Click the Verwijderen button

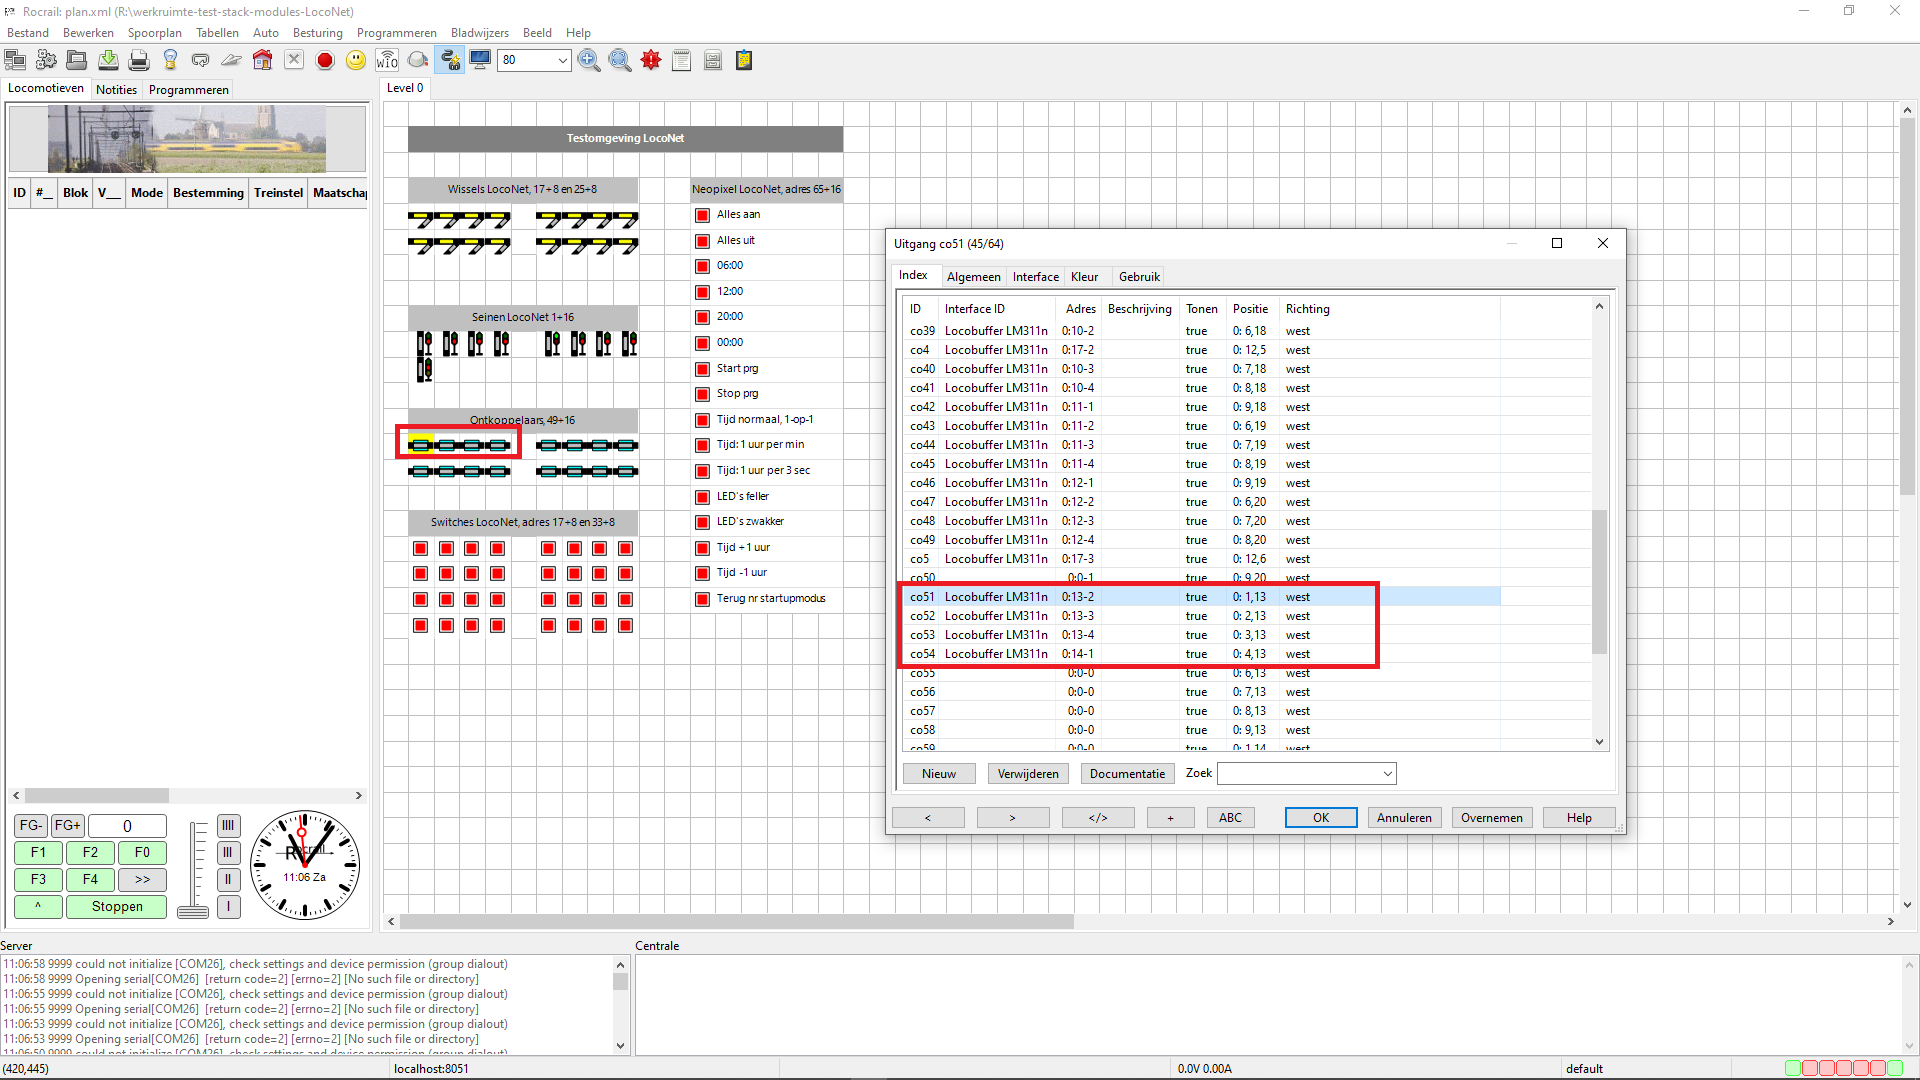1027,774
